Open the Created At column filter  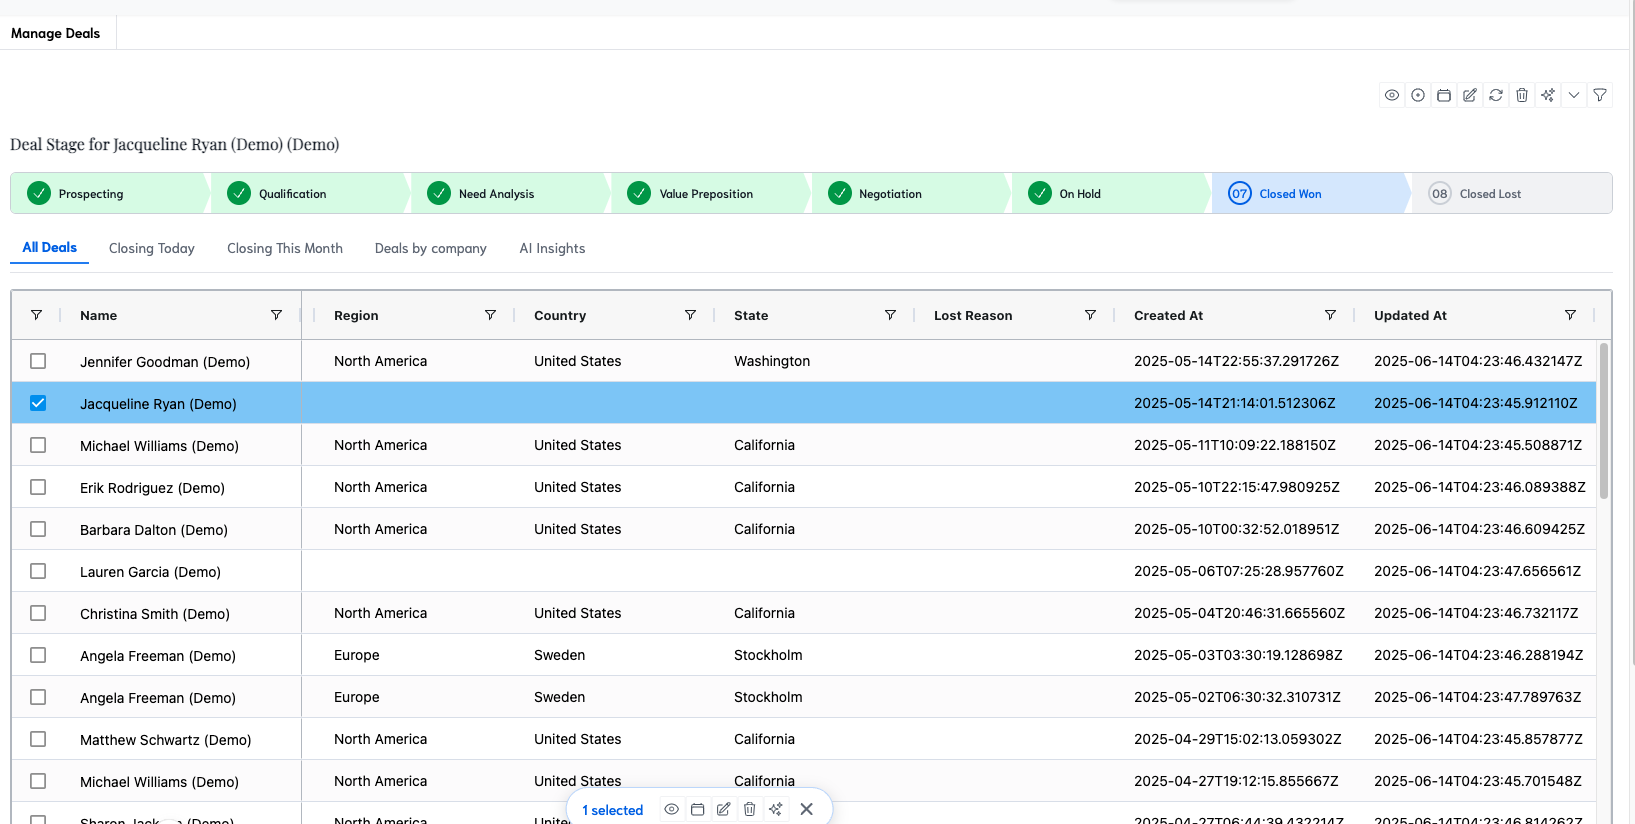1330,315
